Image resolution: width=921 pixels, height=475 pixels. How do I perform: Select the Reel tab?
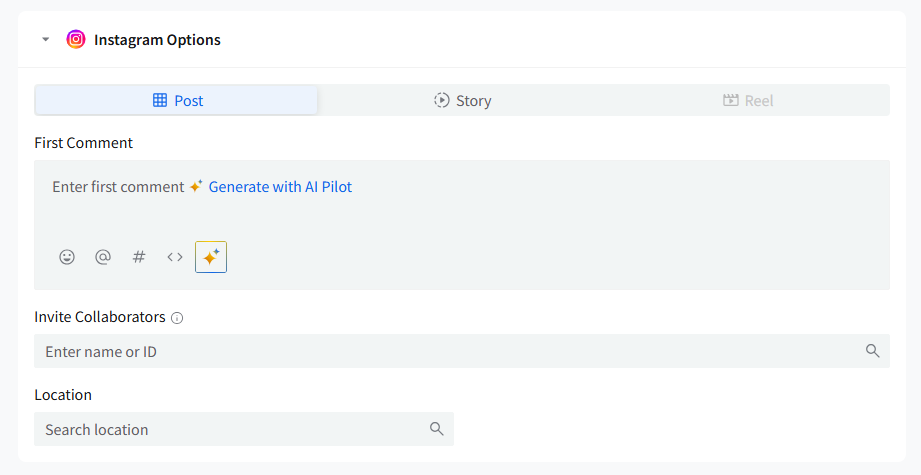[x=748, y=100]
